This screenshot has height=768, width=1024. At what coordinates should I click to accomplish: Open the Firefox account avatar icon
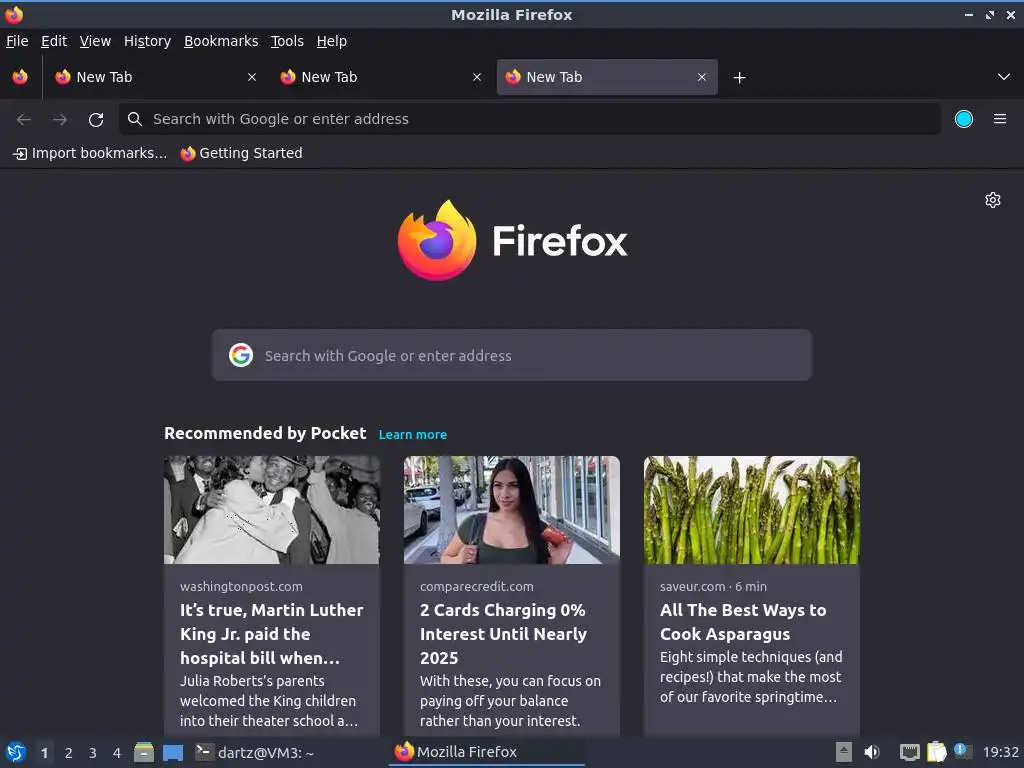click(963, 119)
